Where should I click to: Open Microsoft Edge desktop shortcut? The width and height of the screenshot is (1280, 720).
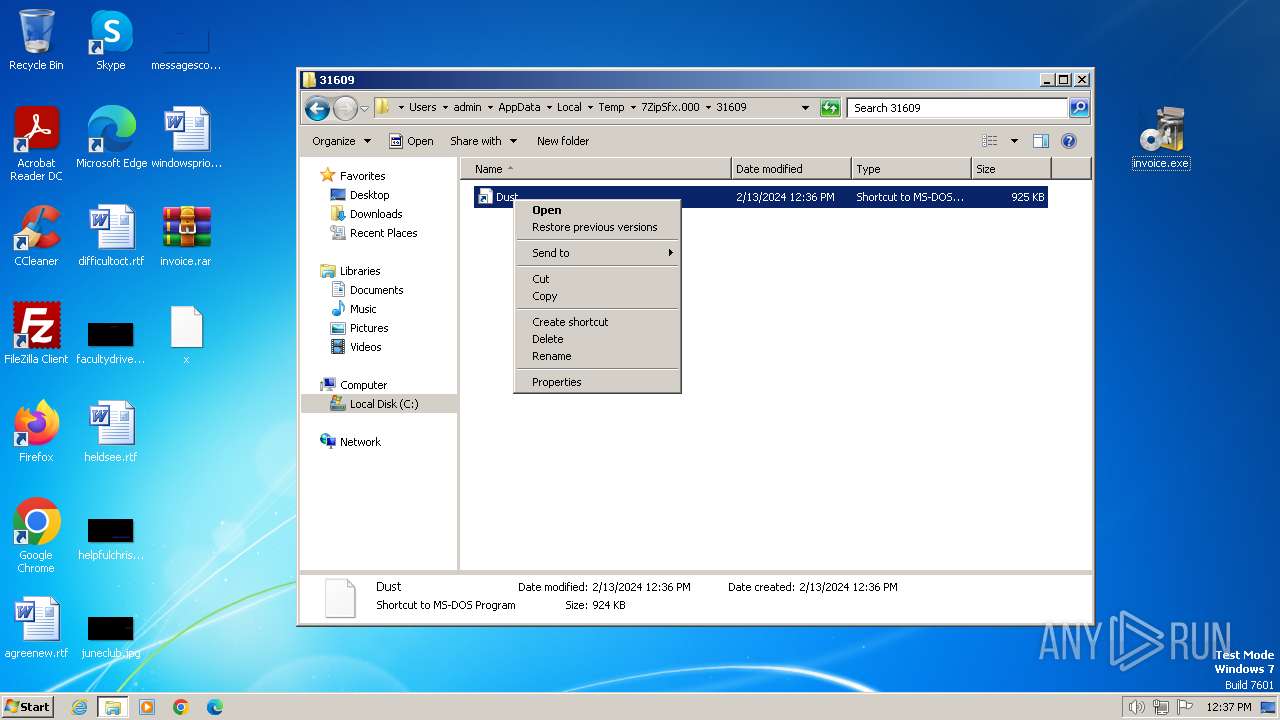coord(111,138)
